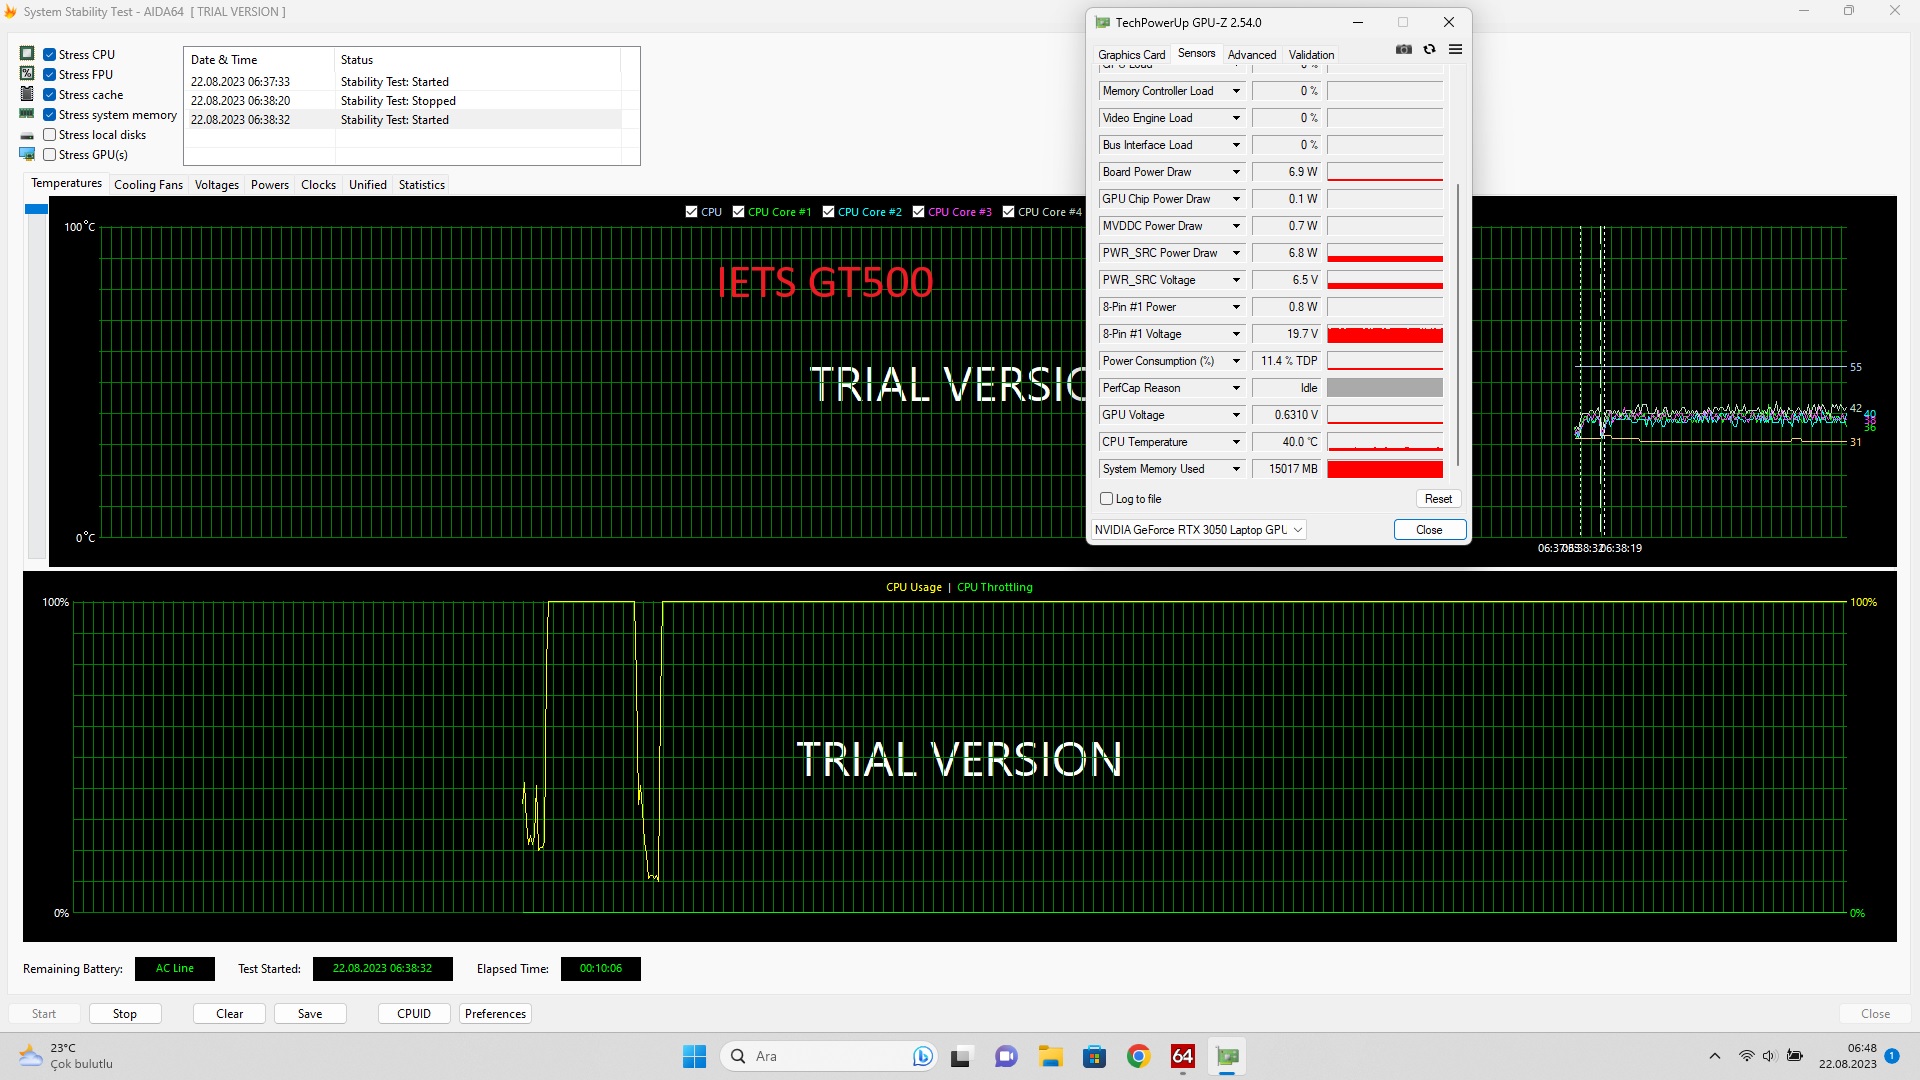Open GPU-Z Advanced tab
The width and height of the screenshot is (1920, 1080).
tap(1251, 55)
